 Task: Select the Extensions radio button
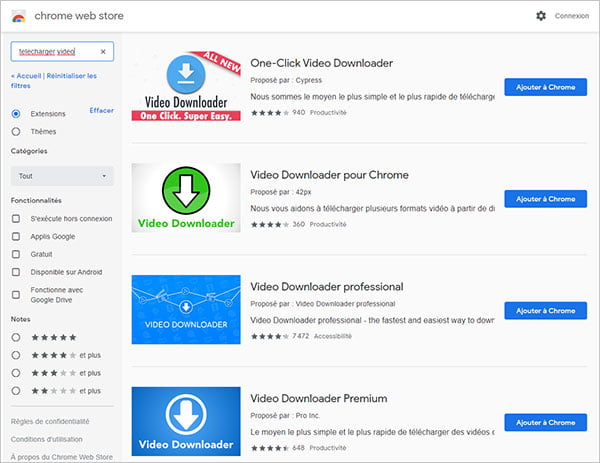click(16, 114)
